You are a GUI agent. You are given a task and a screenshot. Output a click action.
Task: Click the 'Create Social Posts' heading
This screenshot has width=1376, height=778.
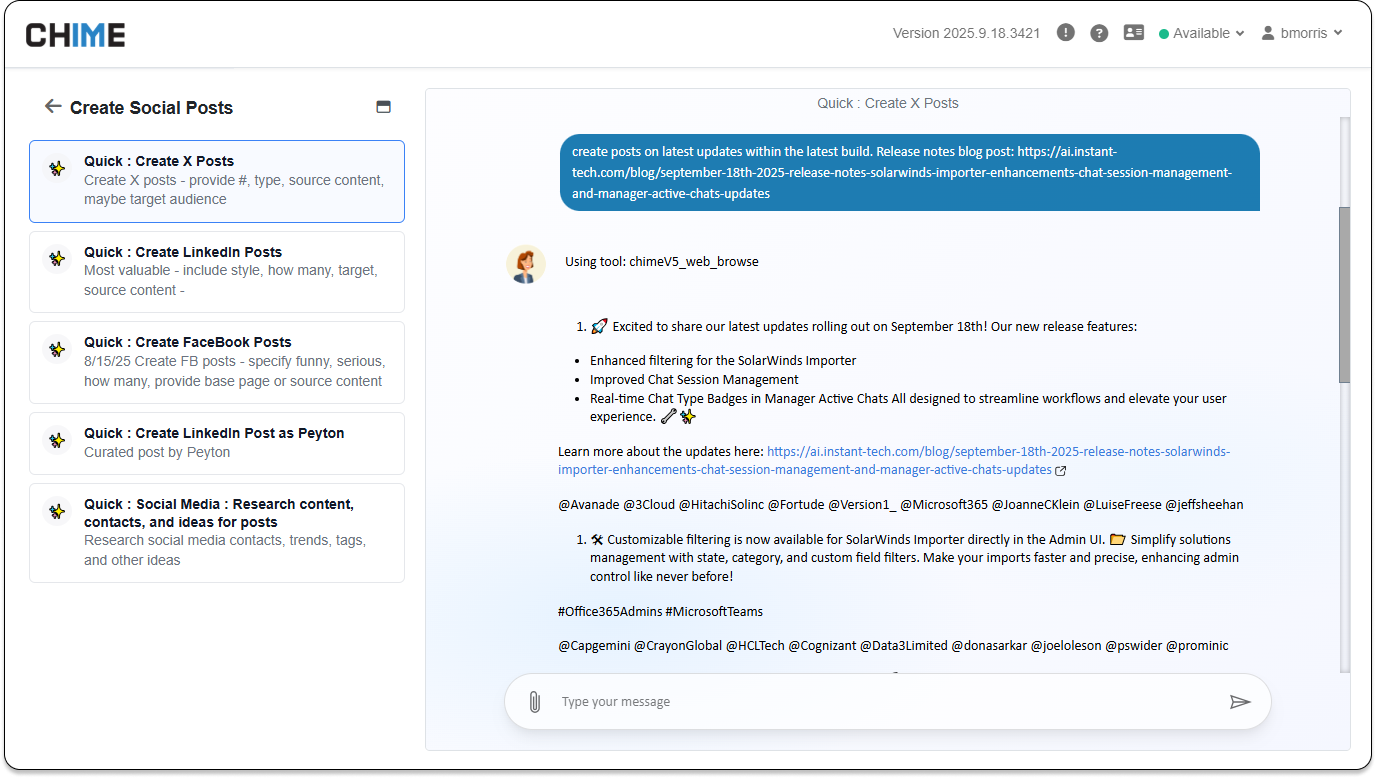(151, 108)
